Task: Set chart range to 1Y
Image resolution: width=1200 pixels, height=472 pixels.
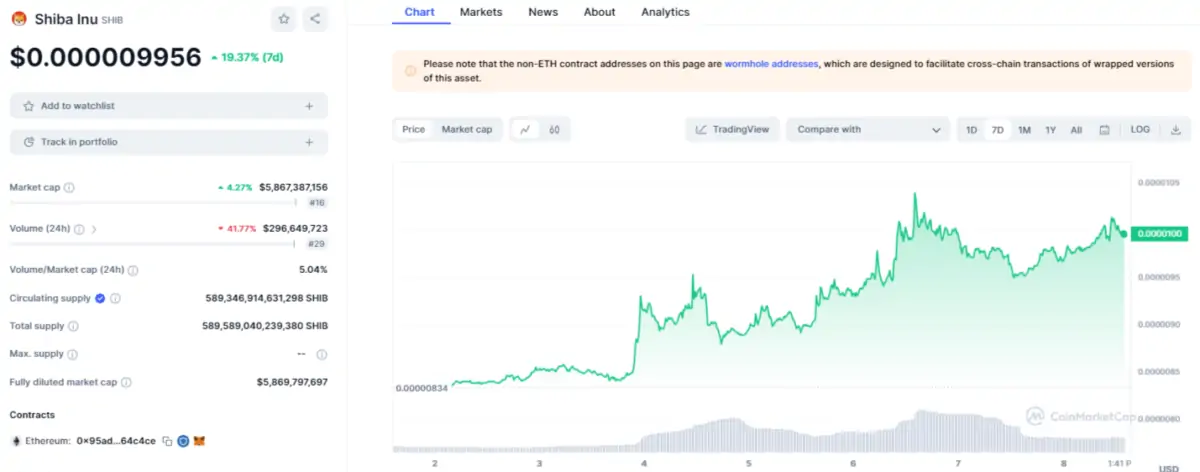Action: tap(1050, 130)
